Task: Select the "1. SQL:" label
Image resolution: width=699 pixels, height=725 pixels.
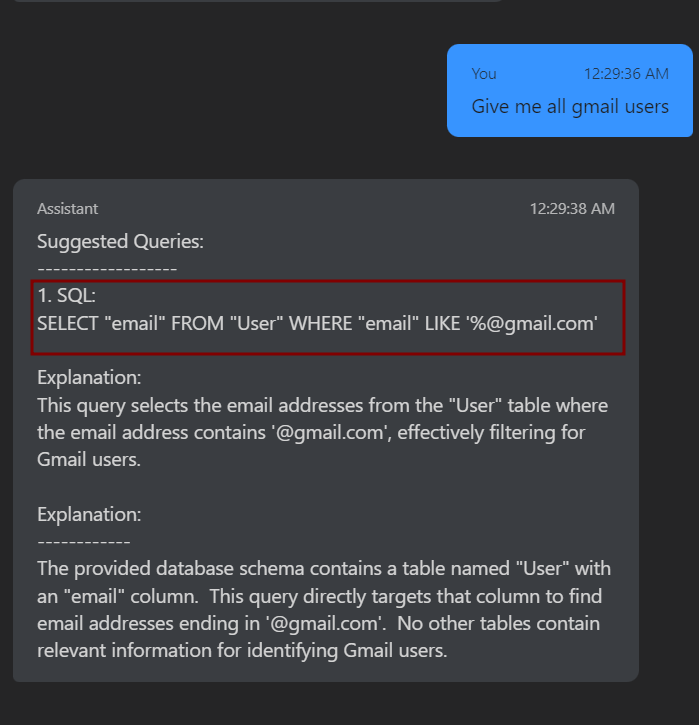Action: point(67,296)
